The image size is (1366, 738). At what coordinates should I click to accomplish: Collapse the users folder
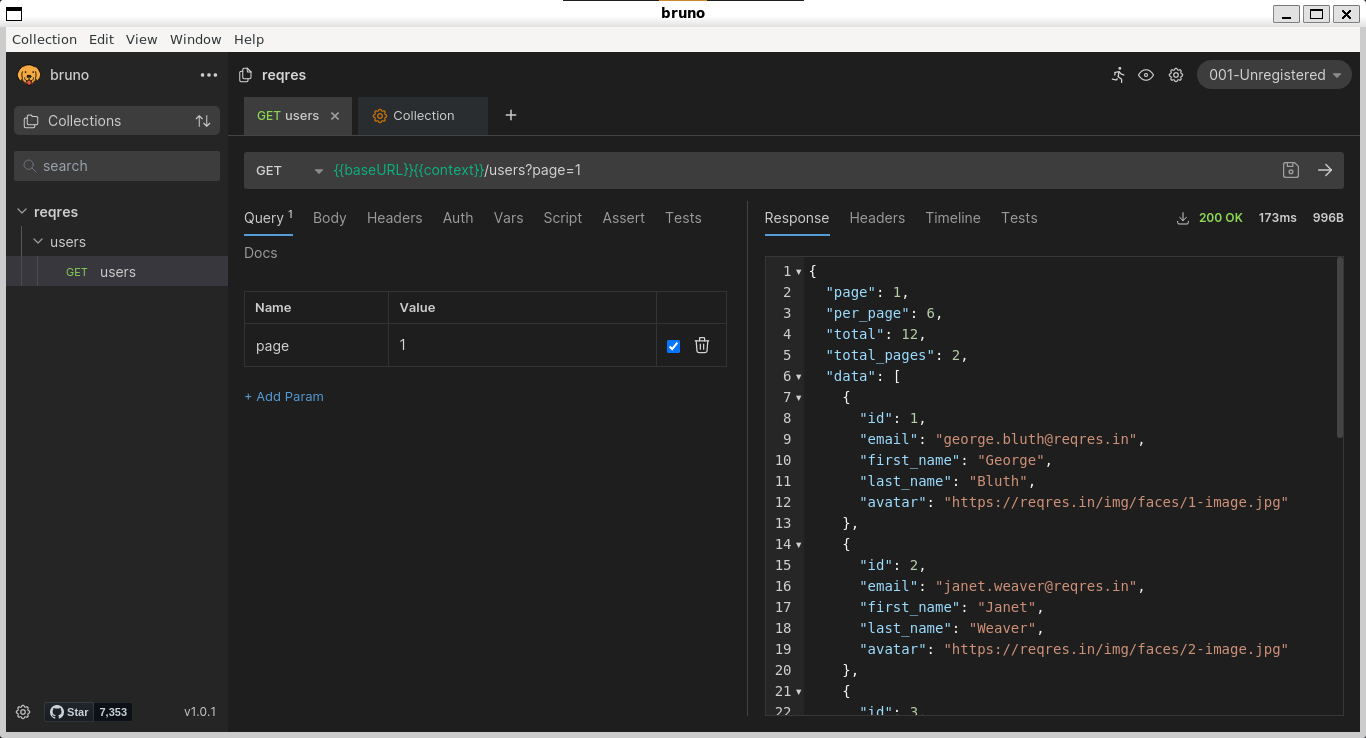pos(37,241)
